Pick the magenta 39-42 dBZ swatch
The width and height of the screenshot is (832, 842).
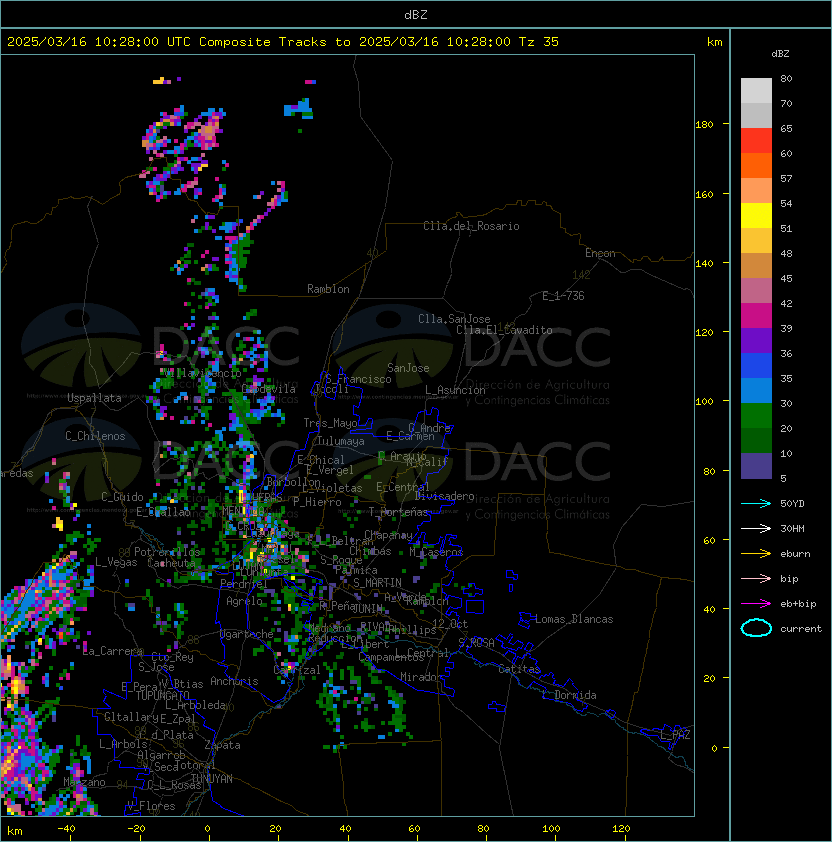tap(756, 316)
